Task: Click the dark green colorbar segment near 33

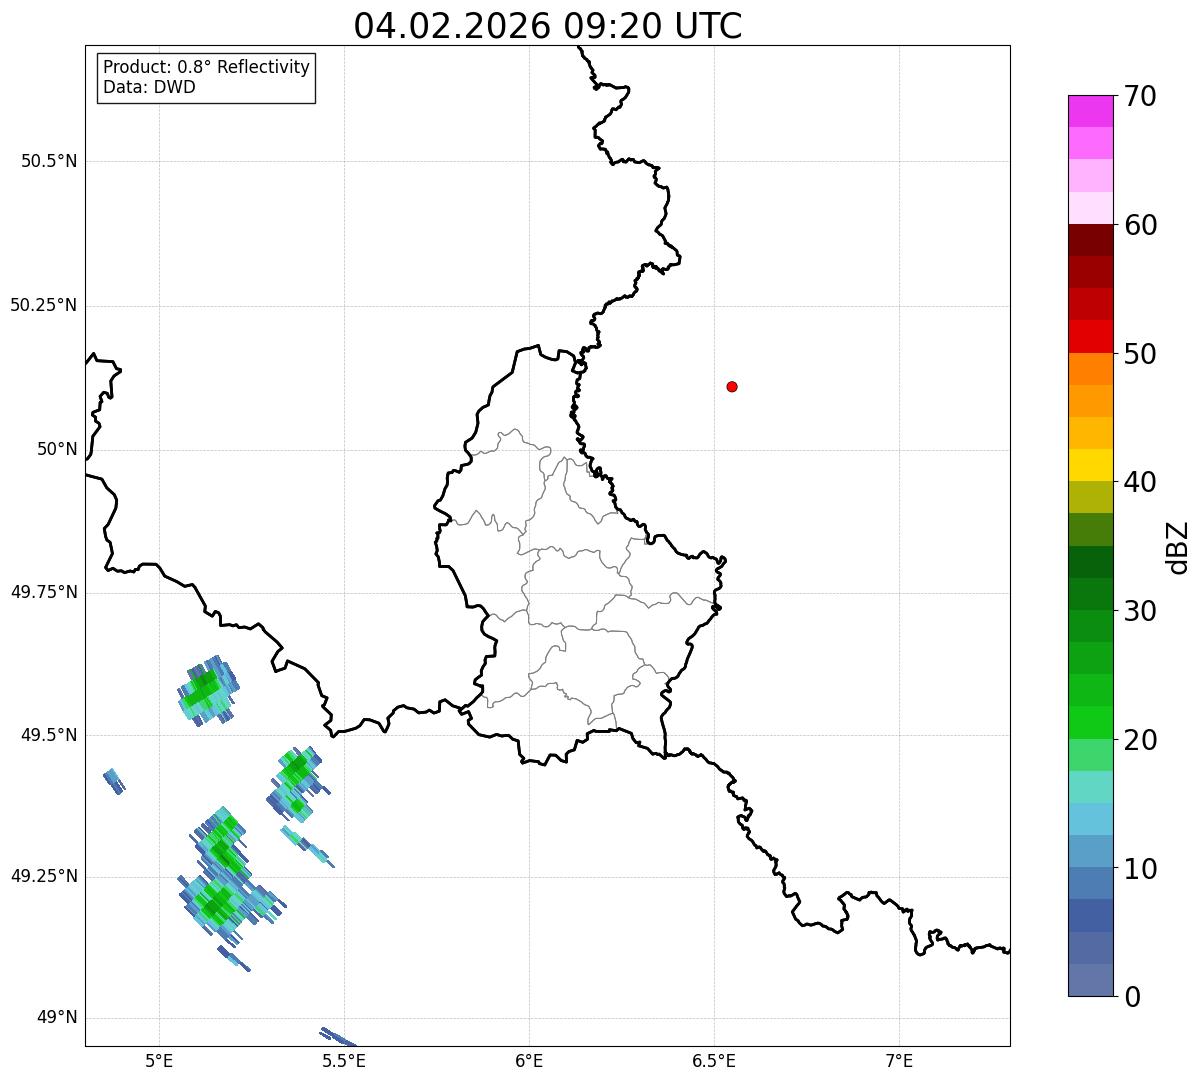Action: tap(1090, 562)
